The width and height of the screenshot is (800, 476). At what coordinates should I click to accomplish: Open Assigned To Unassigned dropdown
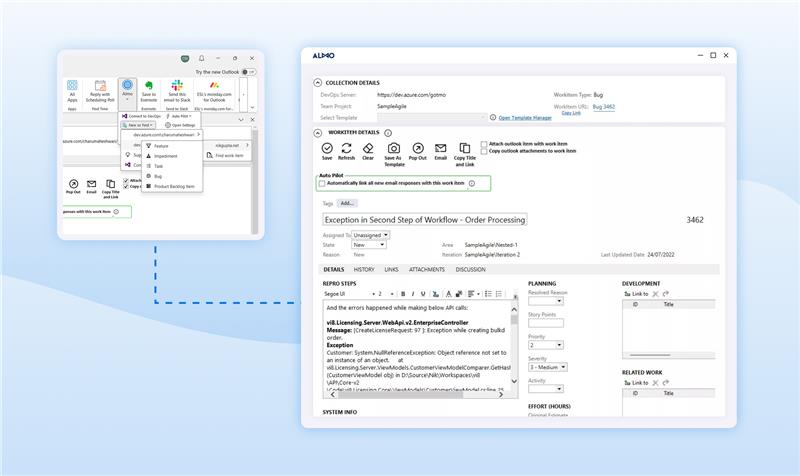coord(371,235)
